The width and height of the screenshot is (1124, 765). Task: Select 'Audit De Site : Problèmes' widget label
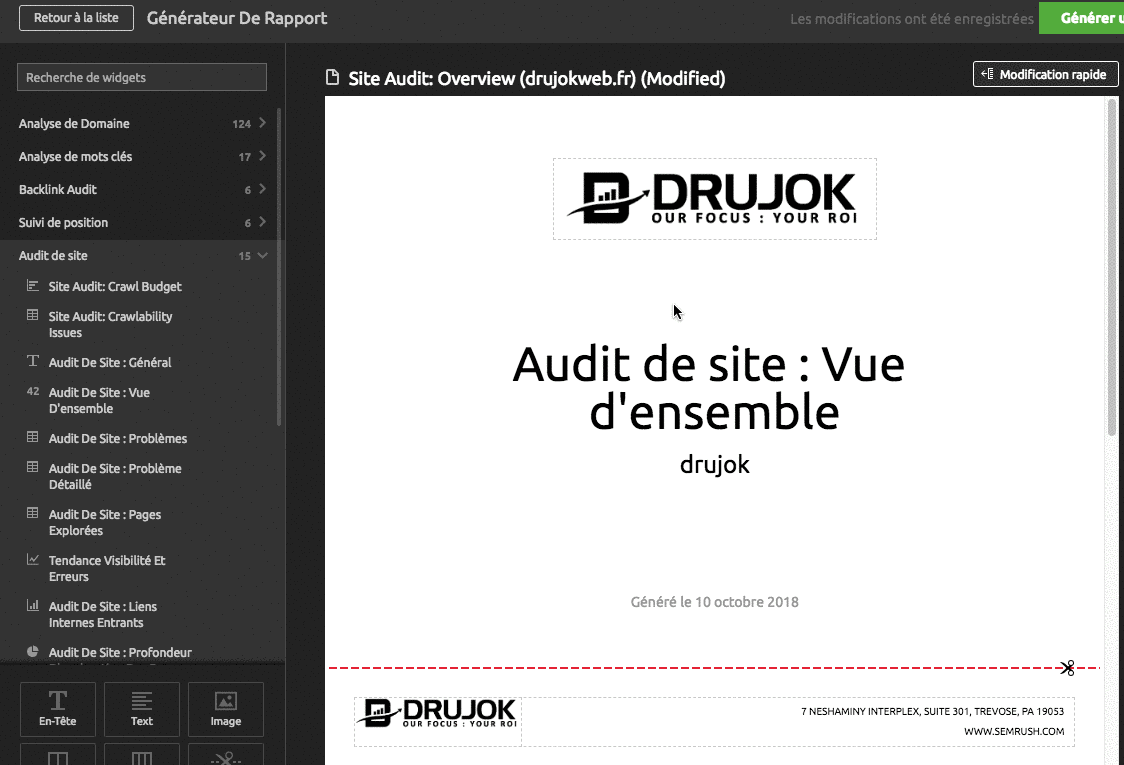[x=118, y=438]
